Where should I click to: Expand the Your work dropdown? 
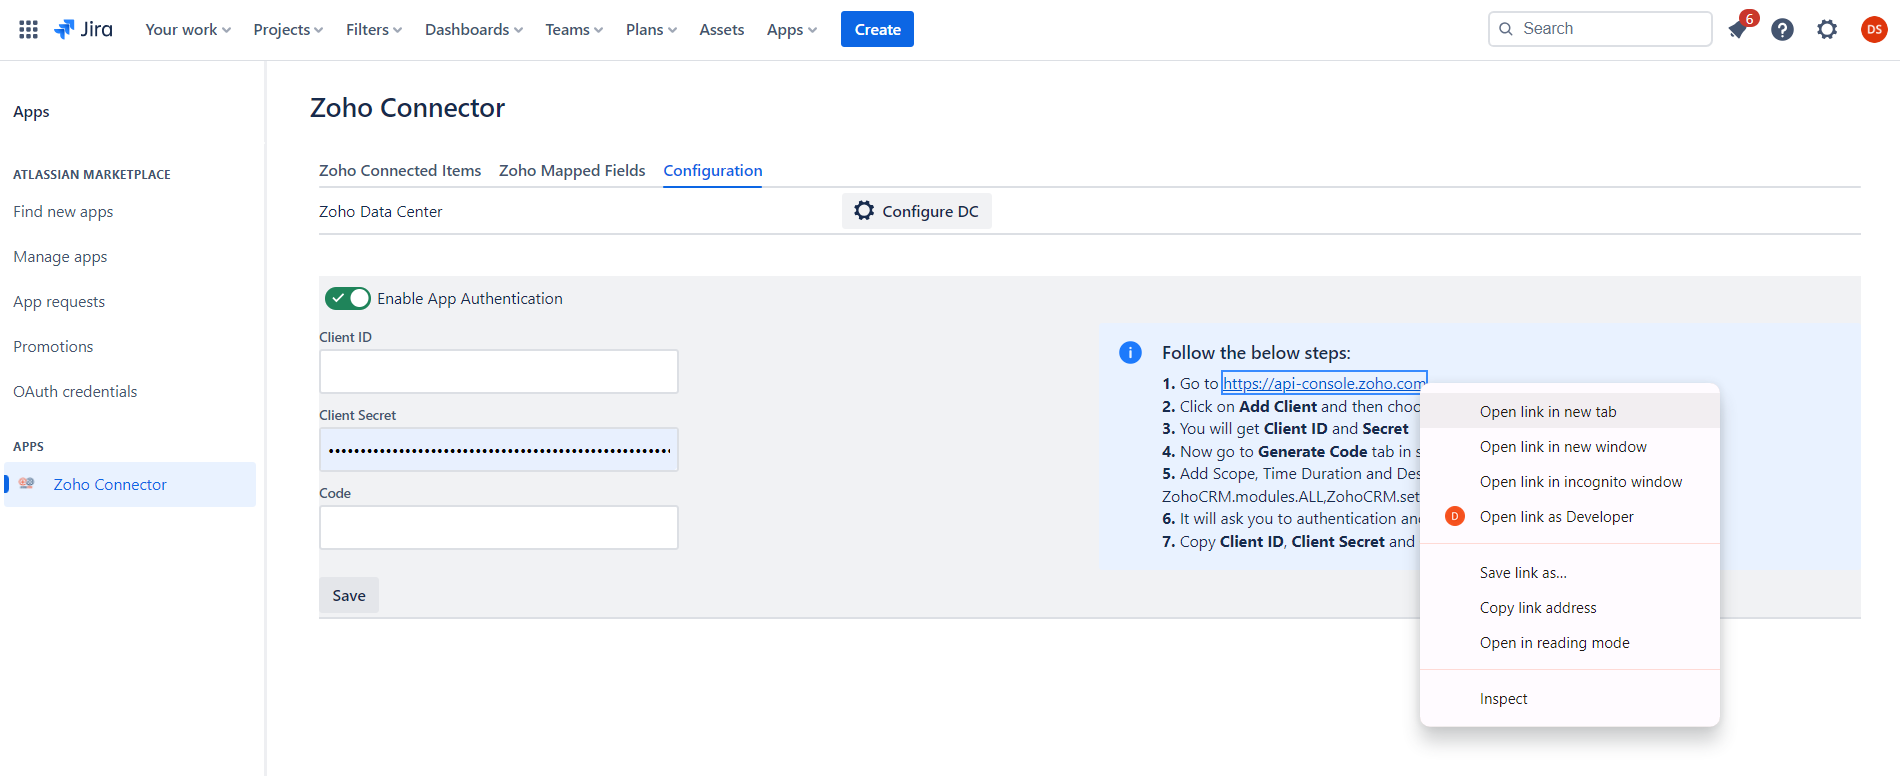click(x=188, y=30)
